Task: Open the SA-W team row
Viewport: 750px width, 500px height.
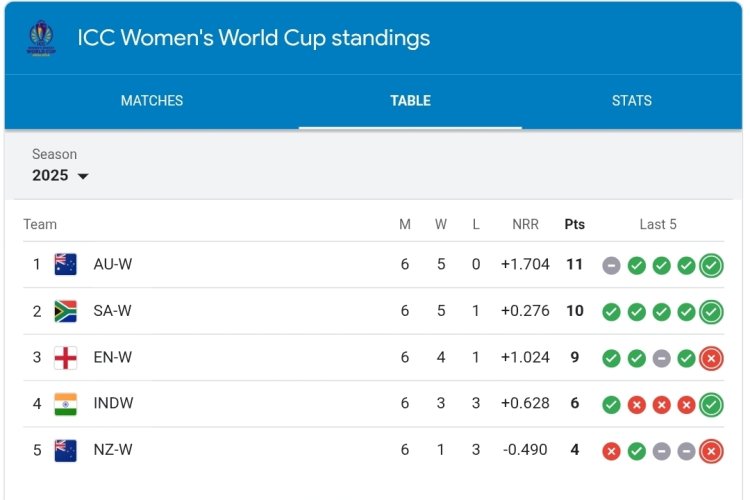Action: (112, 311)
